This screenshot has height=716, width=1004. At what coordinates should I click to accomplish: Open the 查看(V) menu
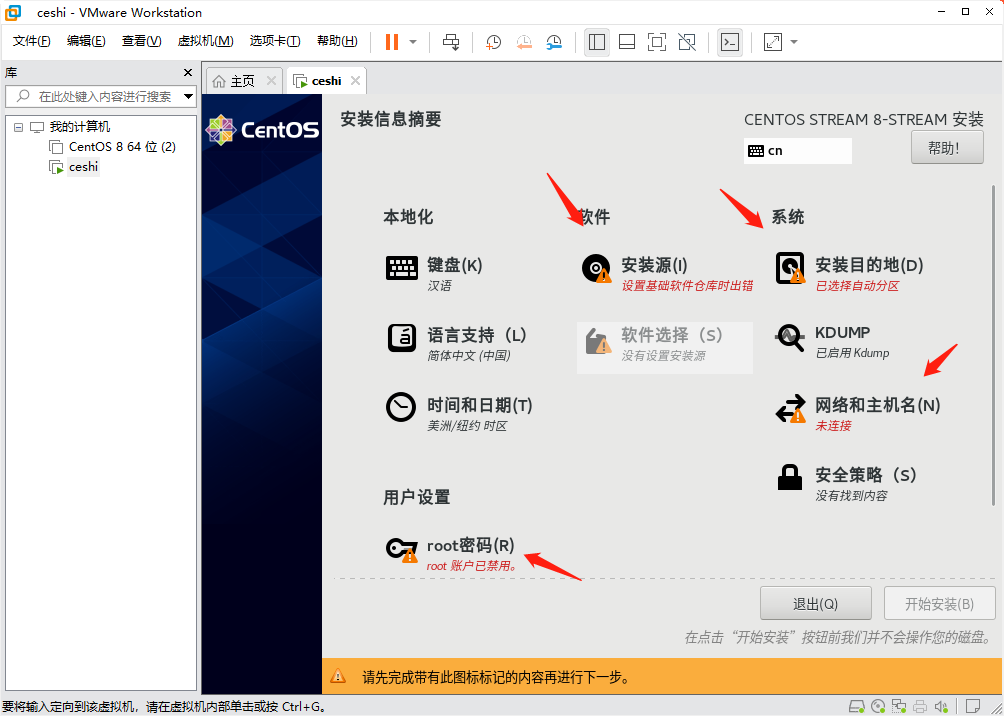click(142, 41)
